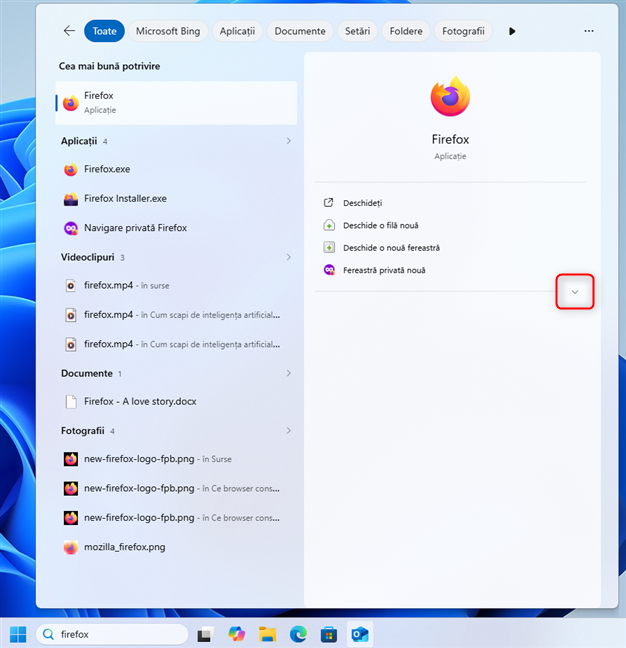Viewport: 626px width, 648px height.
Task: Launch Firefox.exe from results
Action: click(176, 169)
